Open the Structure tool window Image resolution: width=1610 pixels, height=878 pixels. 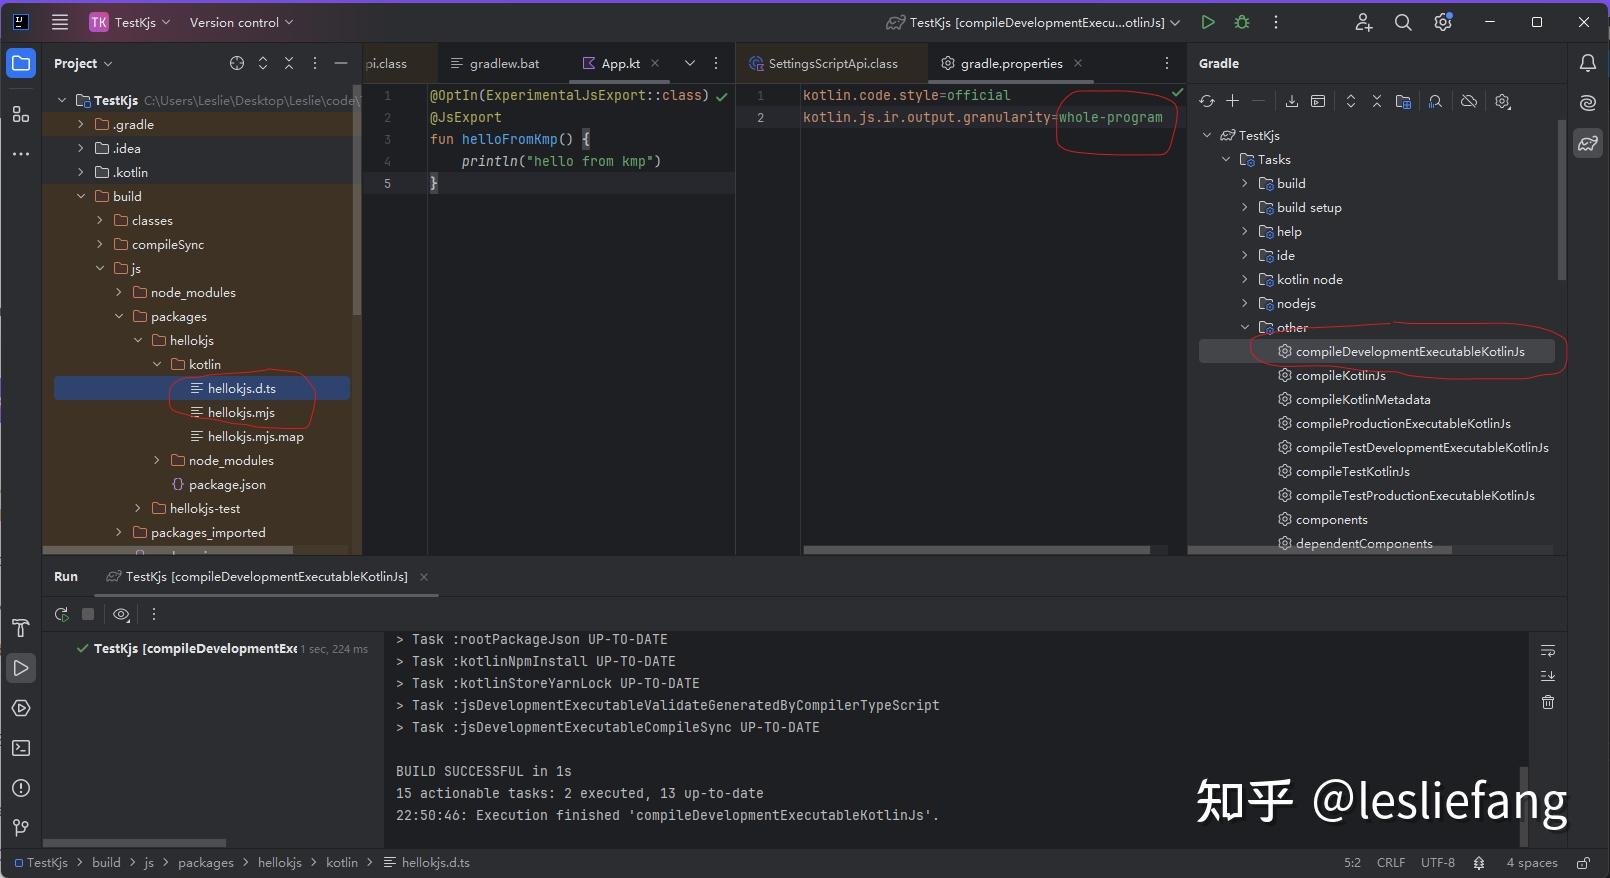[21, 114]
